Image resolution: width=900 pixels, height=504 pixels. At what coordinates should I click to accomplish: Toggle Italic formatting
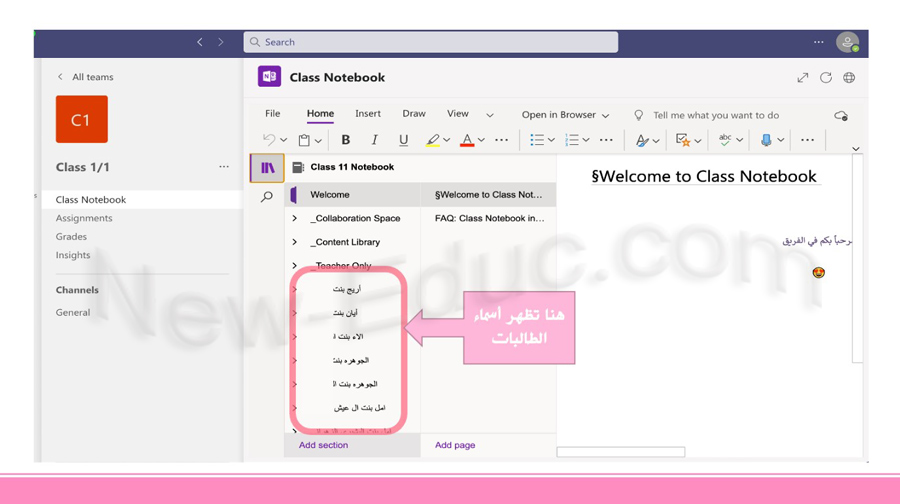[x=374, y=140]
